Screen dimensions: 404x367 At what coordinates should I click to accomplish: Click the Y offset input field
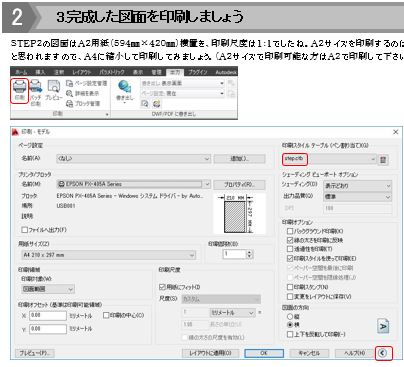click(48, 329)
